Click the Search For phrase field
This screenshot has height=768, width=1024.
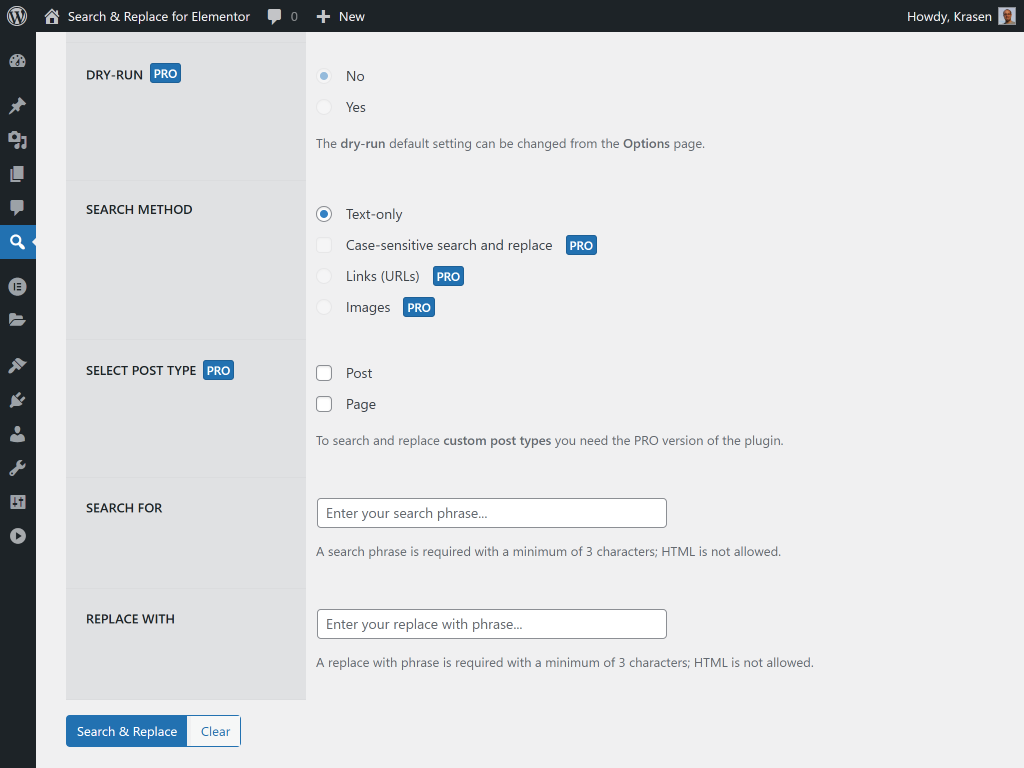492,513
